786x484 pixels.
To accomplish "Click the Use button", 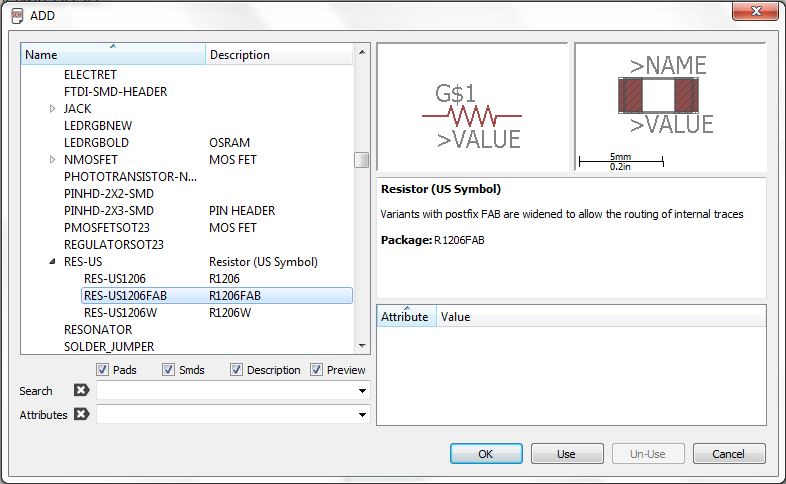I will (x=567, y=454).
